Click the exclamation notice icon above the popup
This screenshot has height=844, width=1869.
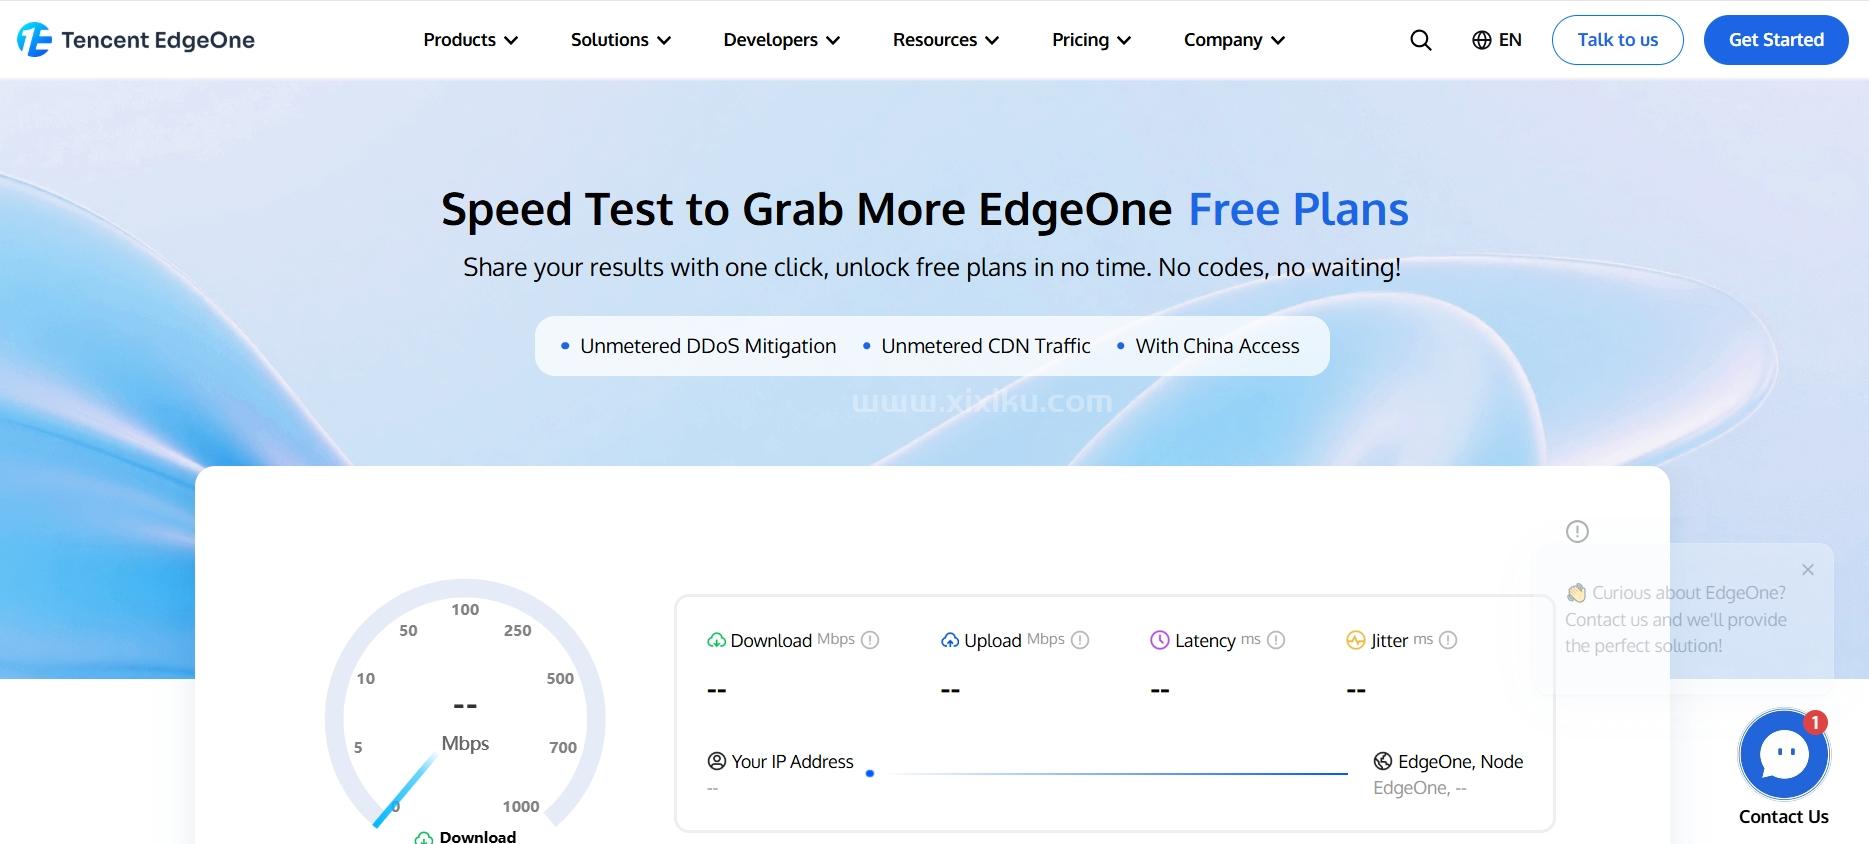(x=1577, y=531)
